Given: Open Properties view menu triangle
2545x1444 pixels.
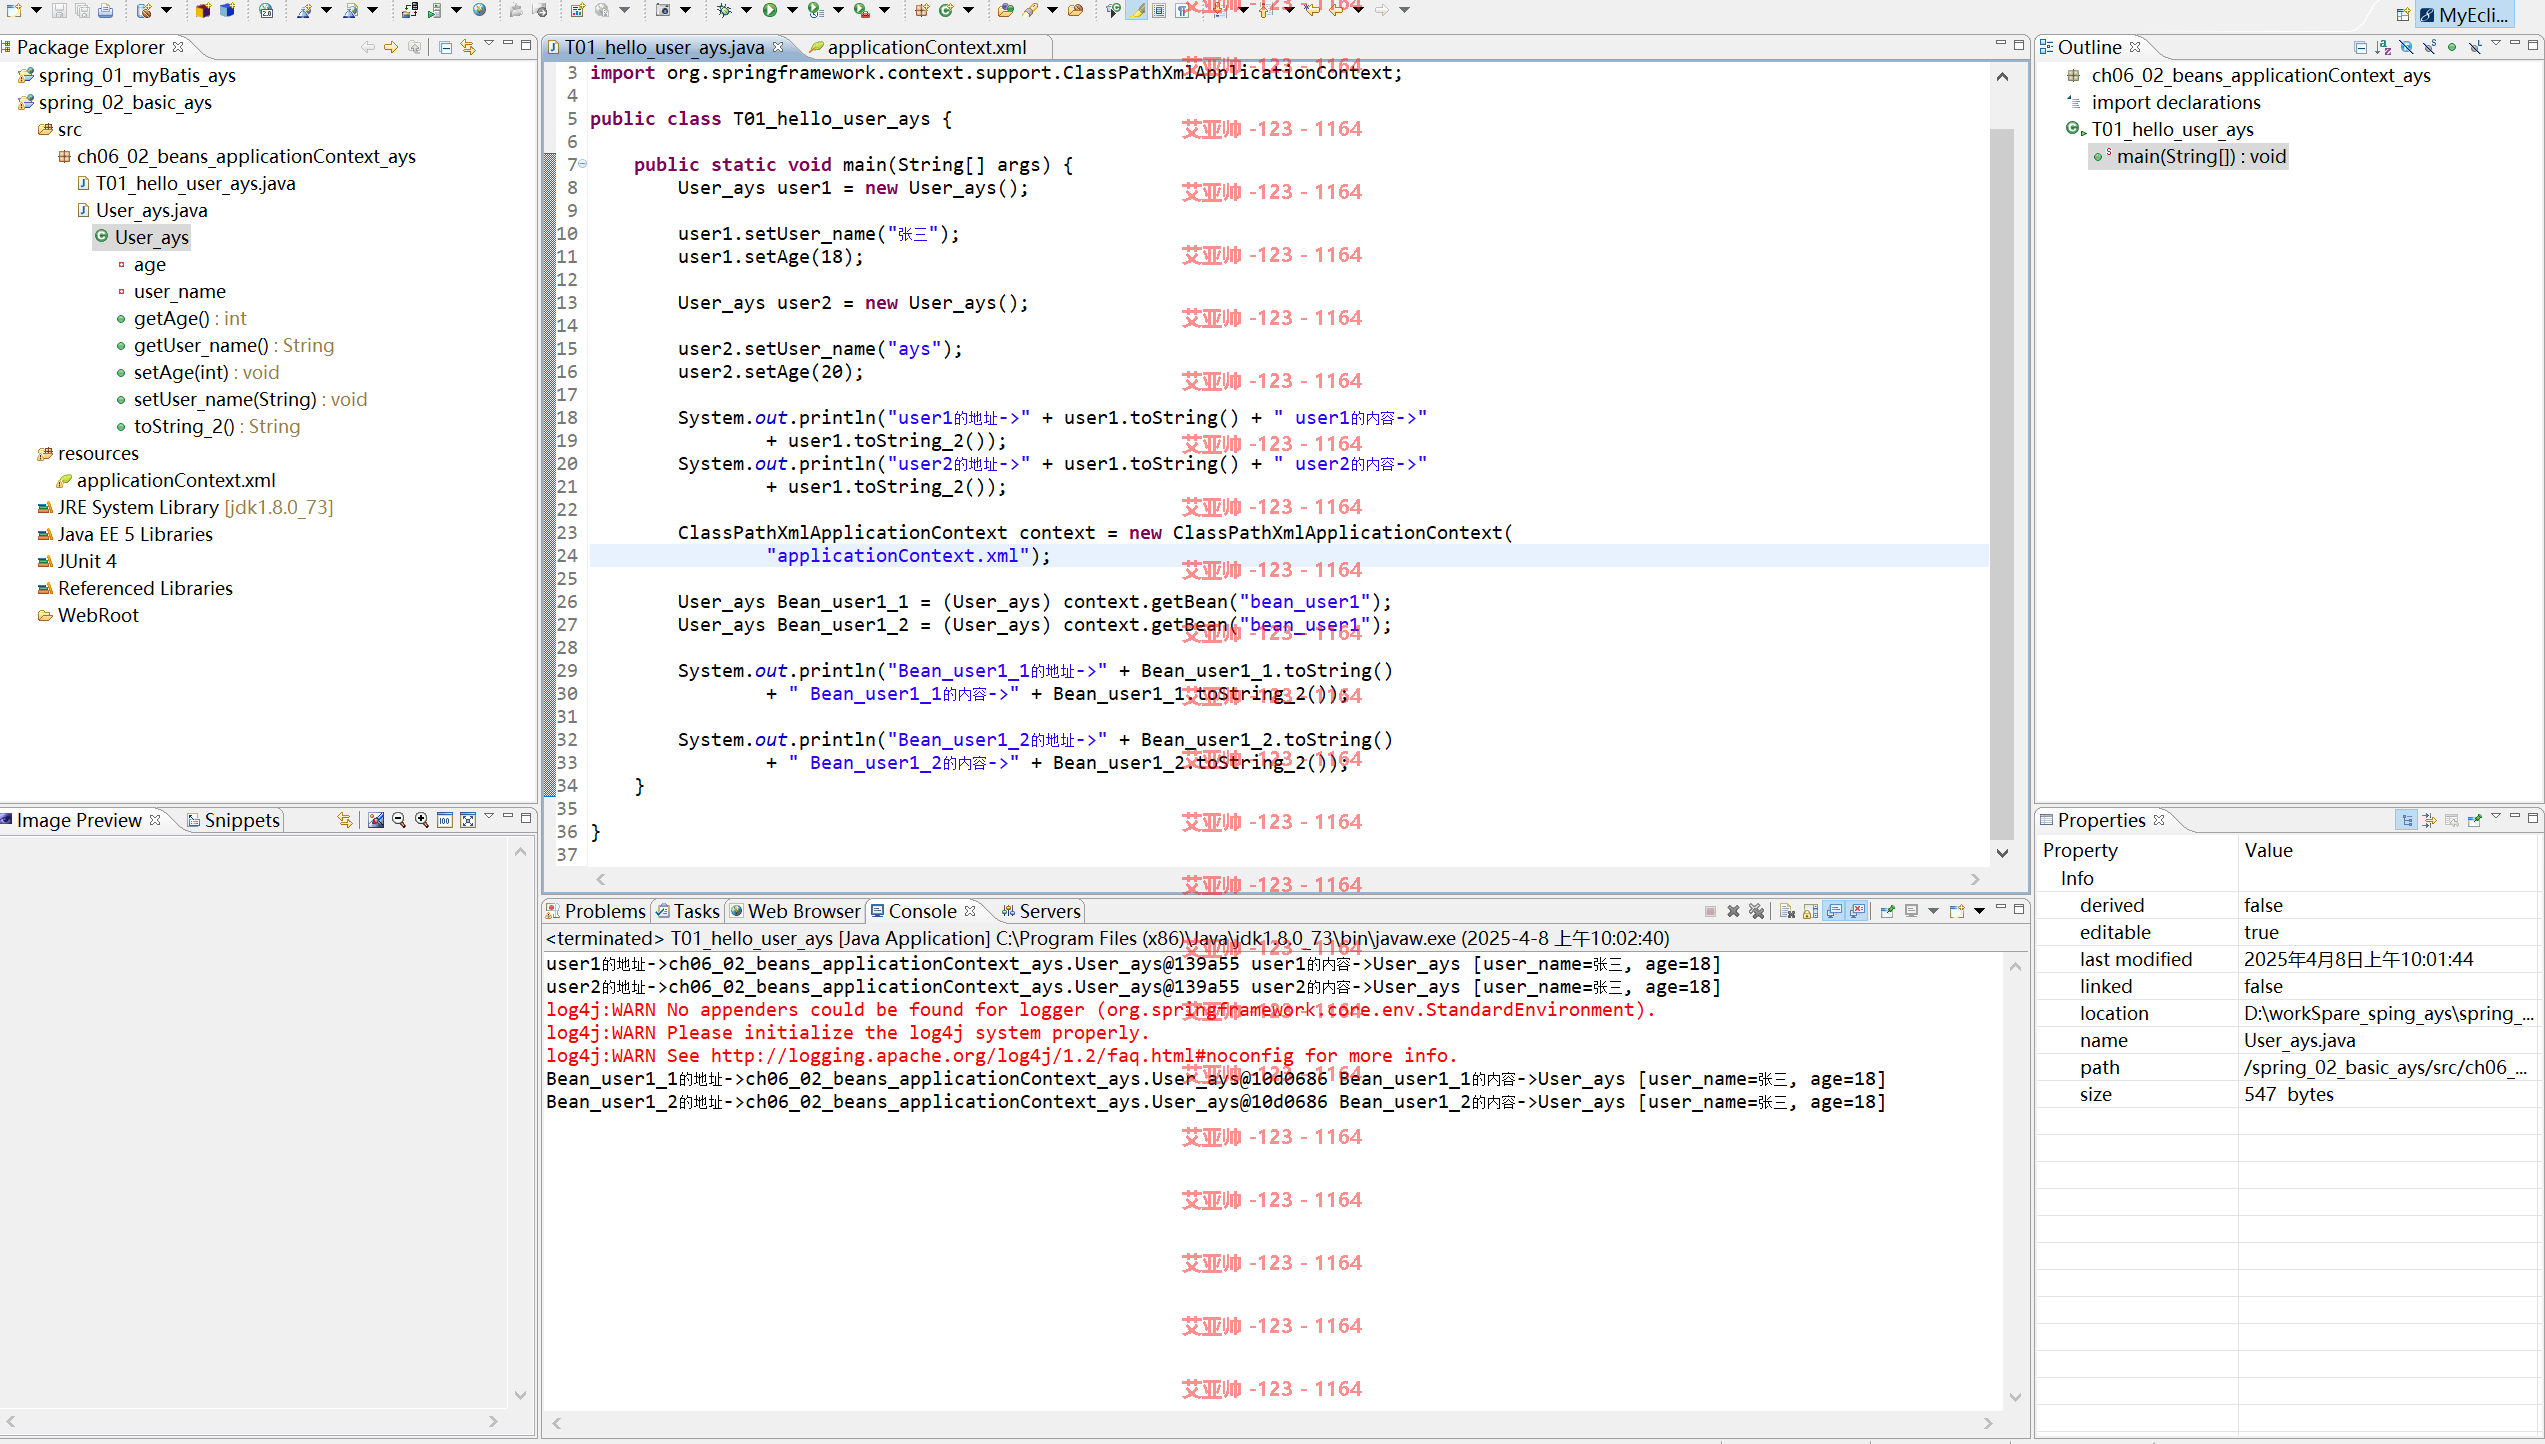Looking at the screenshot, I should [x=2496, y=817].
